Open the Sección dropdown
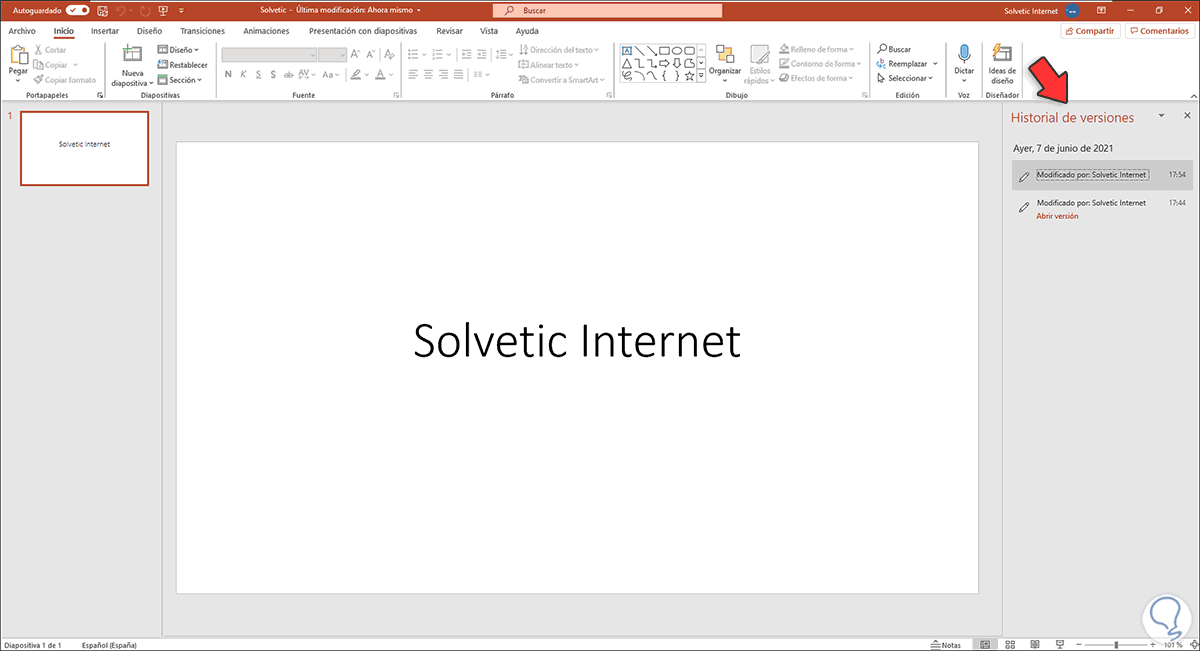 tap(180, 79)
